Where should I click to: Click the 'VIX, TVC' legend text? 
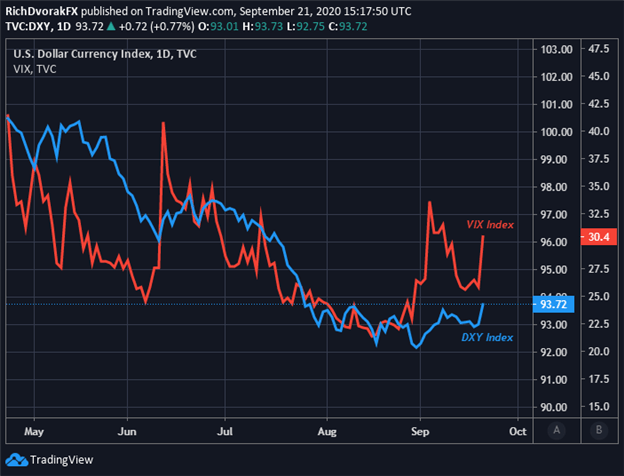coord(35,69)
